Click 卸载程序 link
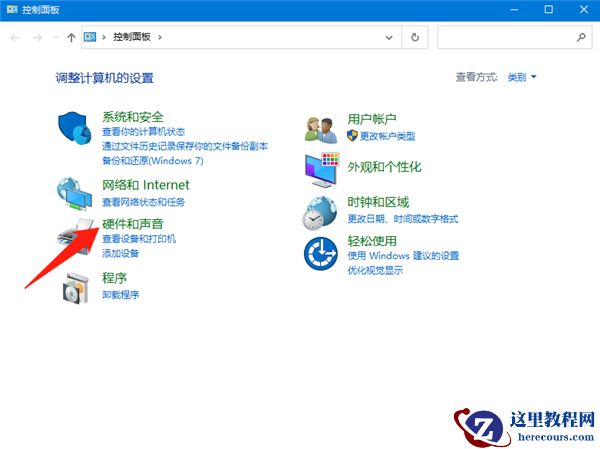This screenshot has height=449, width=600. (x=120, y=294)
